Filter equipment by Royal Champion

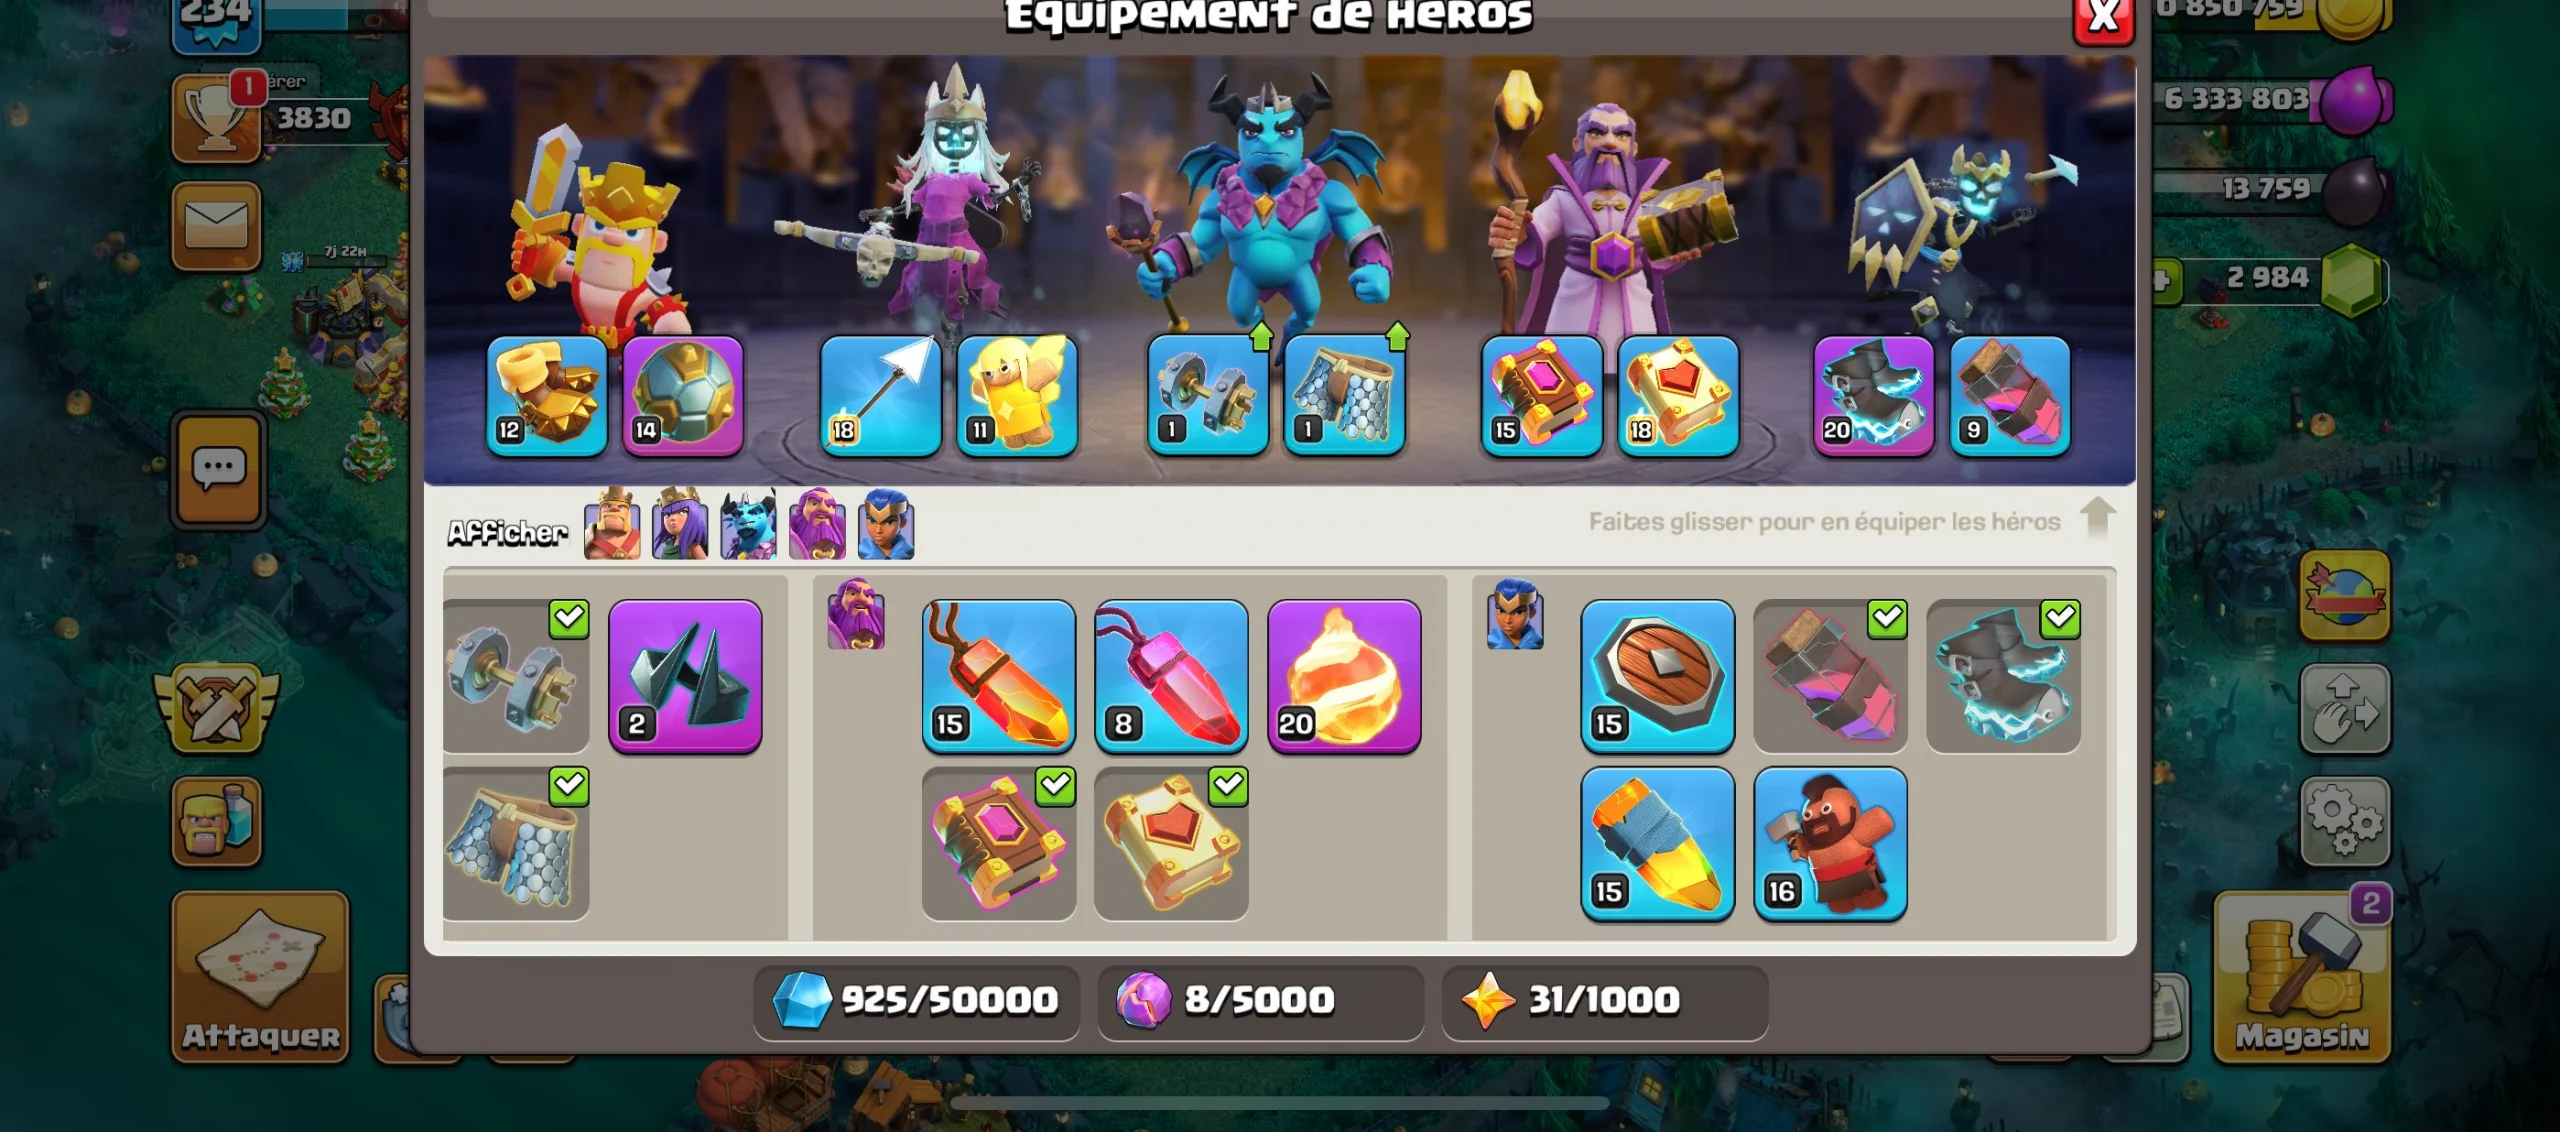click(x=885, y=524)
